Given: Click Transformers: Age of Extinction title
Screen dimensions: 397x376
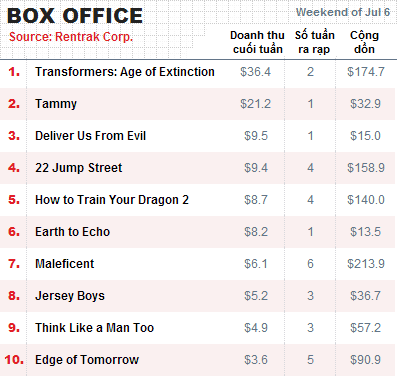Looking at the screenshot, I should (x=125, y=72).
